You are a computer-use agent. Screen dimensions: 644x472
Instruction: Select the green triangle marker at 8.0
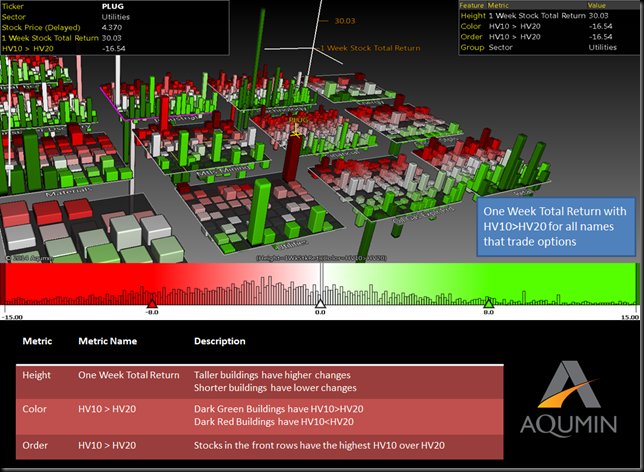pos(488,304)
